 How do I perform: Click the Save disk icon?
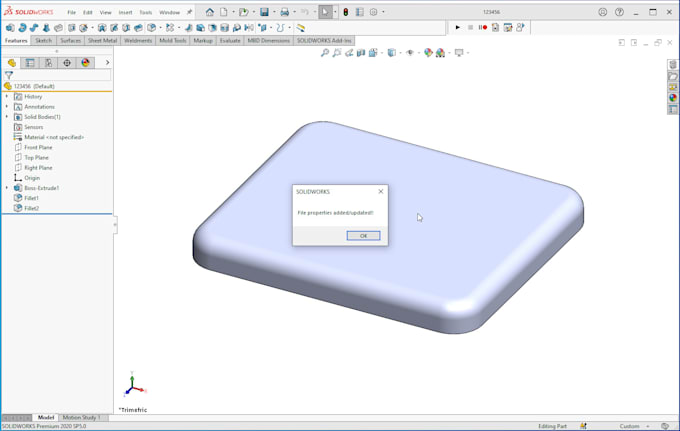pos(264,12)
